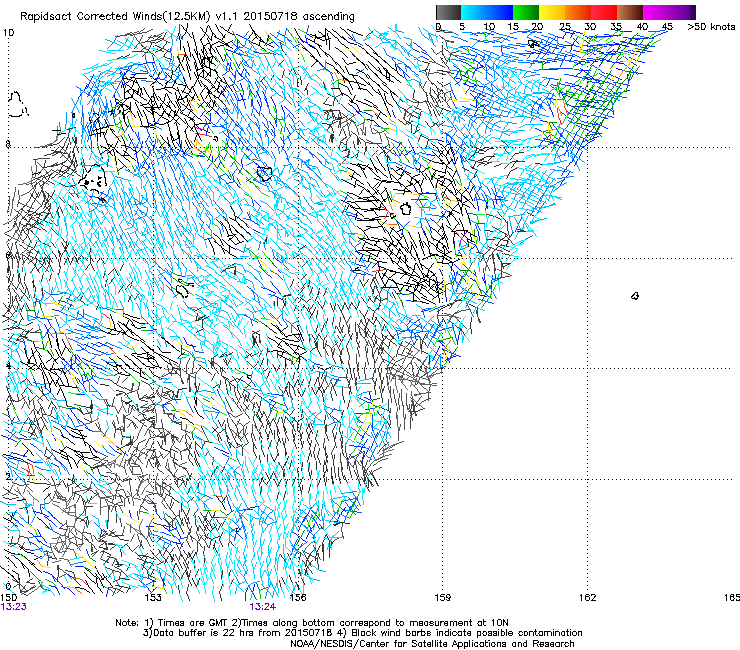Click the green 15-20 knots legend swatch
Viewport: 740px width, 650px height.
point(526,12)
